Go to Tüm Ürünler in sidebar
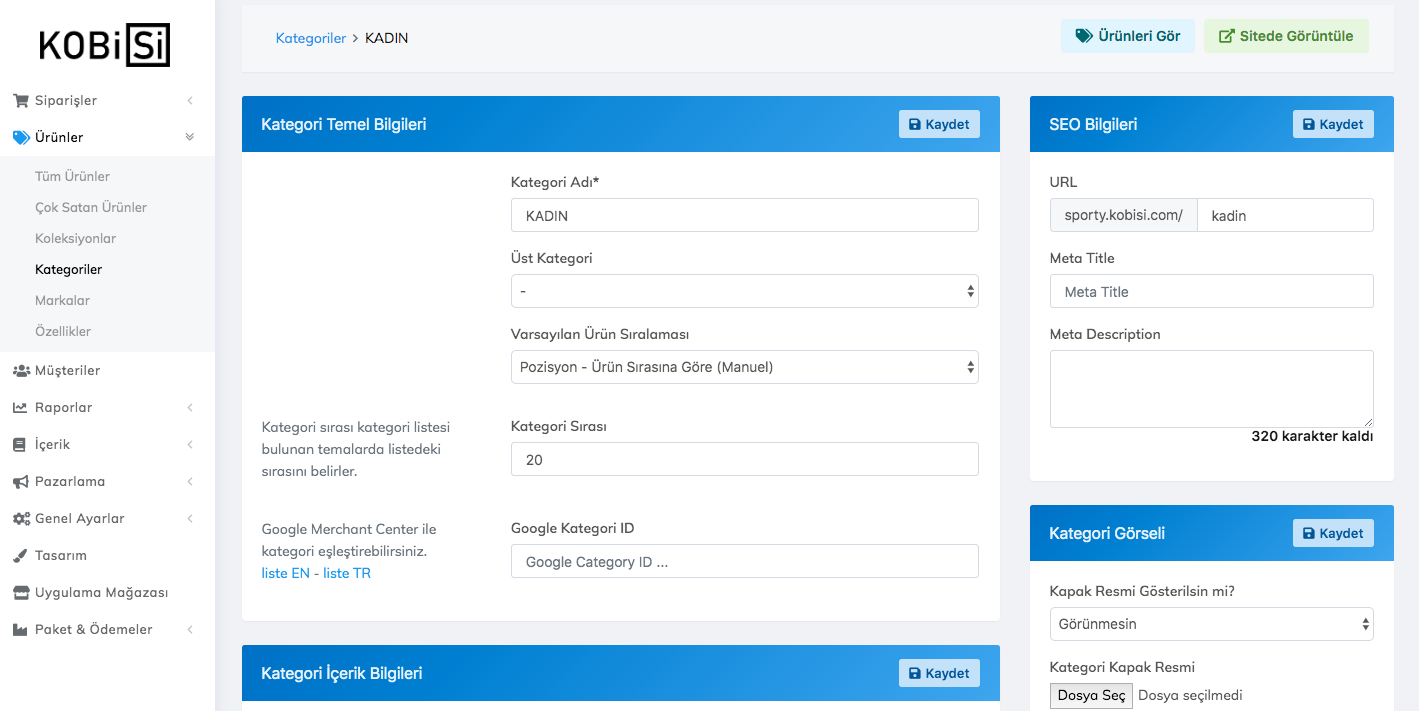 (x=72, y=176)
